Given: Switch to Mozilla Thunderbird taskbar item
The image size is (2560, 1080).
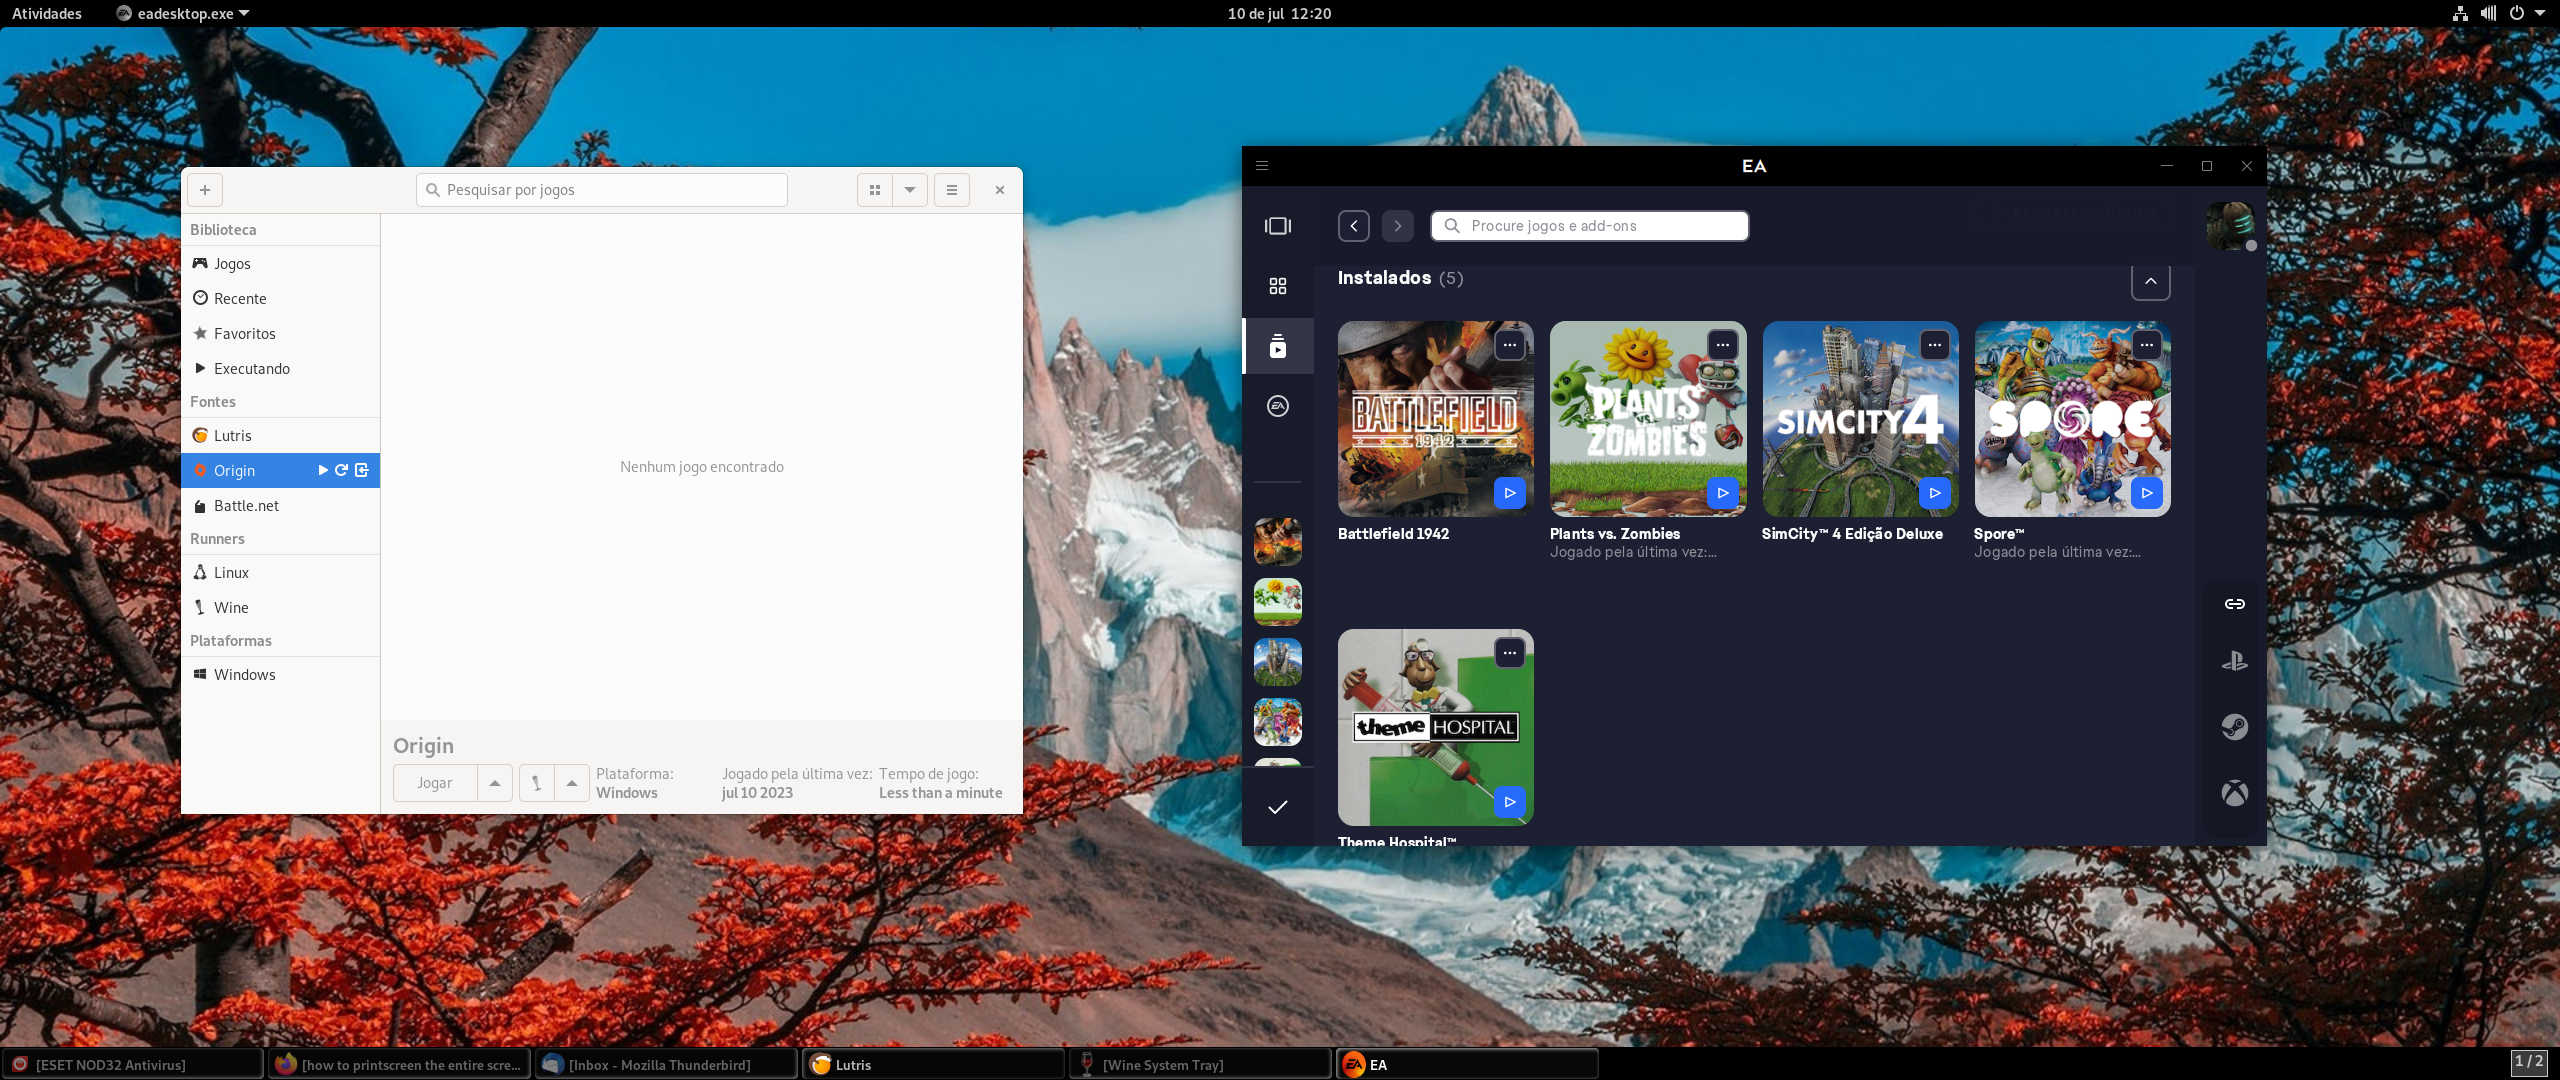Looking at the screenshot, I should [x=666, y=1065].
